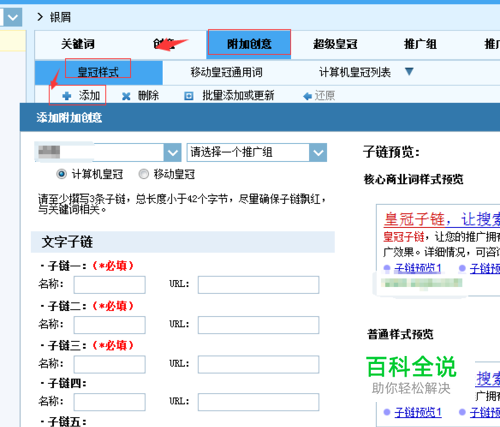The image size is (500, 427).
Task: Focus the 子链二 URL field
Action: pos(258,325)
